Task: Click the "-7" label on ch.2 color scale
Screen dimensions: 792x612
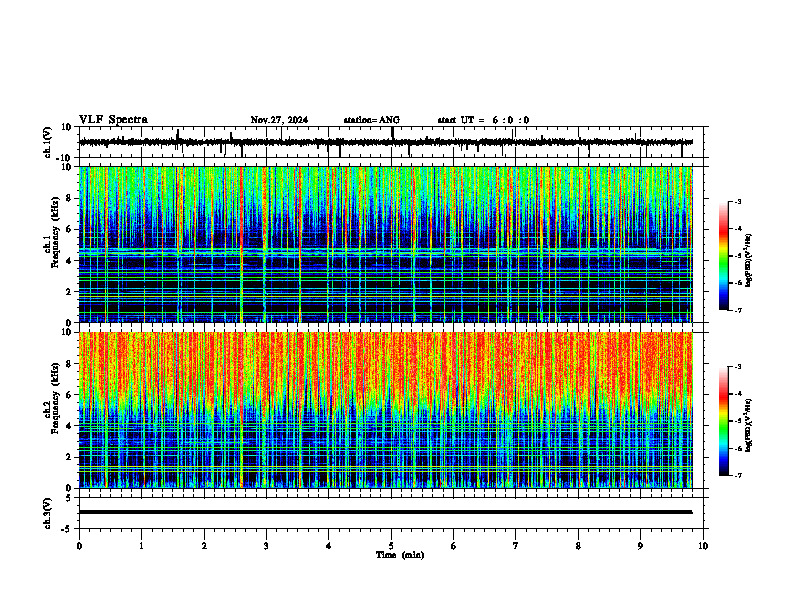Action: click(x=737, y=475)
